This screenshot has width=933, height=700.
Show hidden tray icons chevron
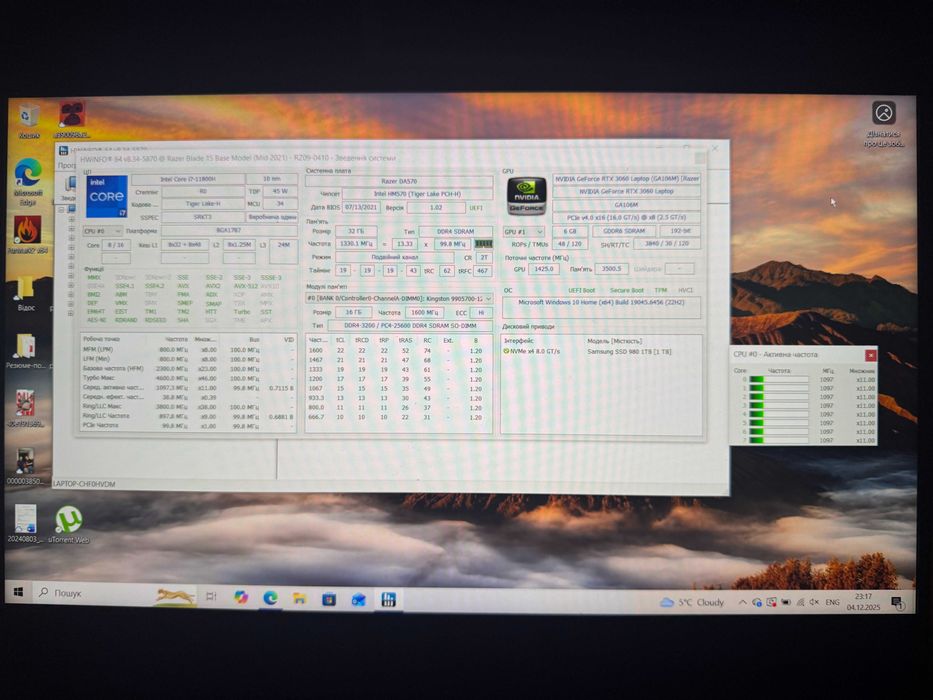743,602
